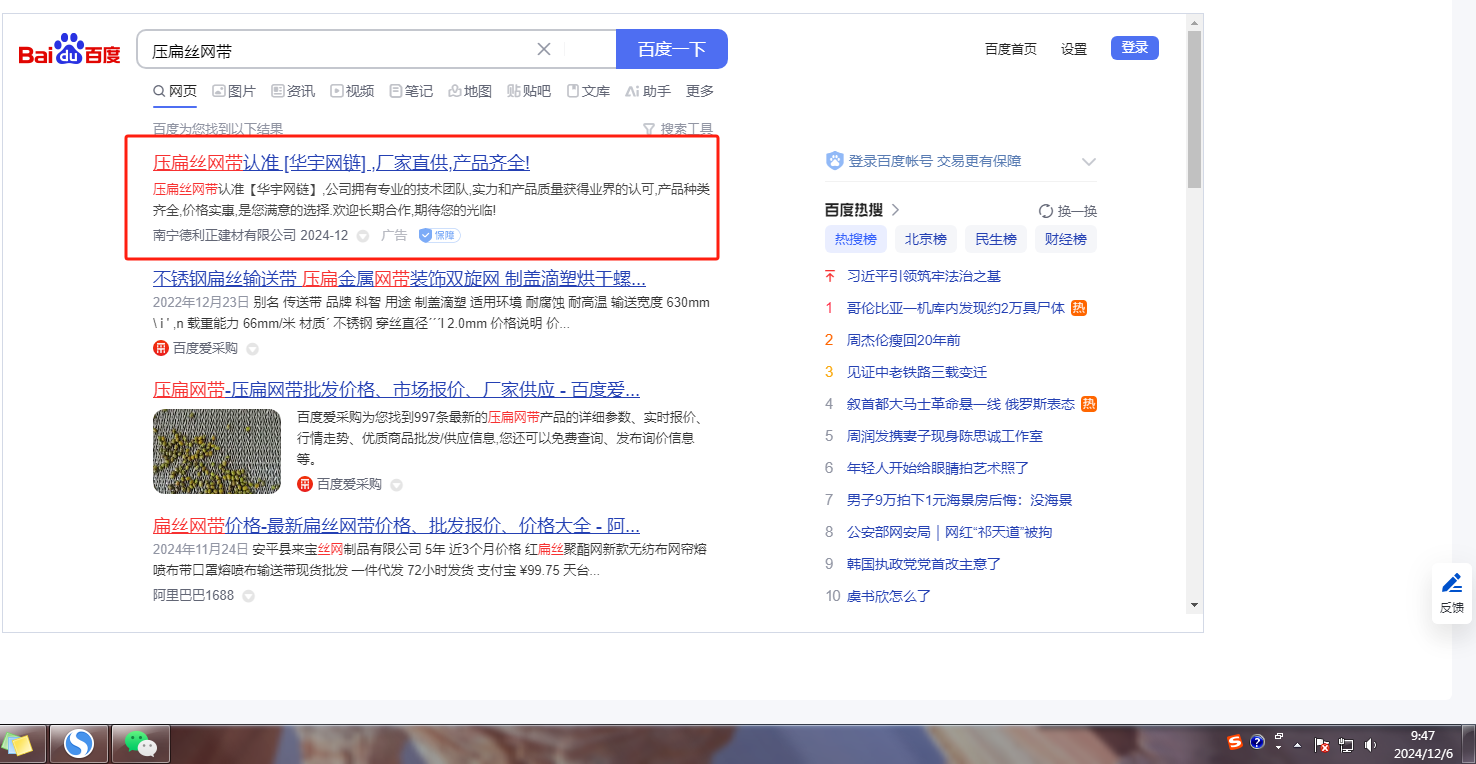Click the 百度爱采购 logo under the 压扁网带 result
Viewport: 1476px width, 764px height.
[305, 484]
